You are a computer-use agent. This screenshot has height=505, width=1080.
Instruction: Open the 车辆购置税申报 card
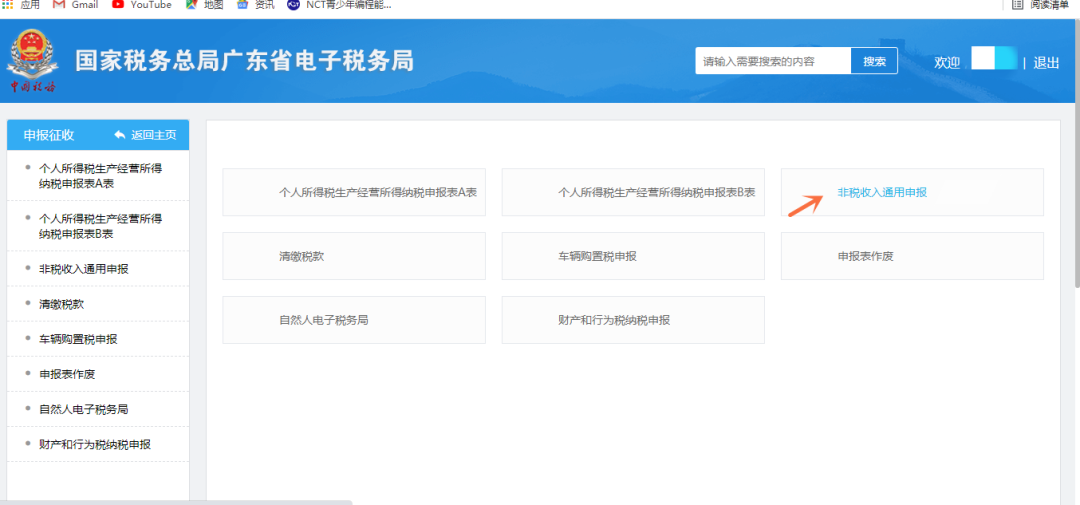click(x=633, y=256)
